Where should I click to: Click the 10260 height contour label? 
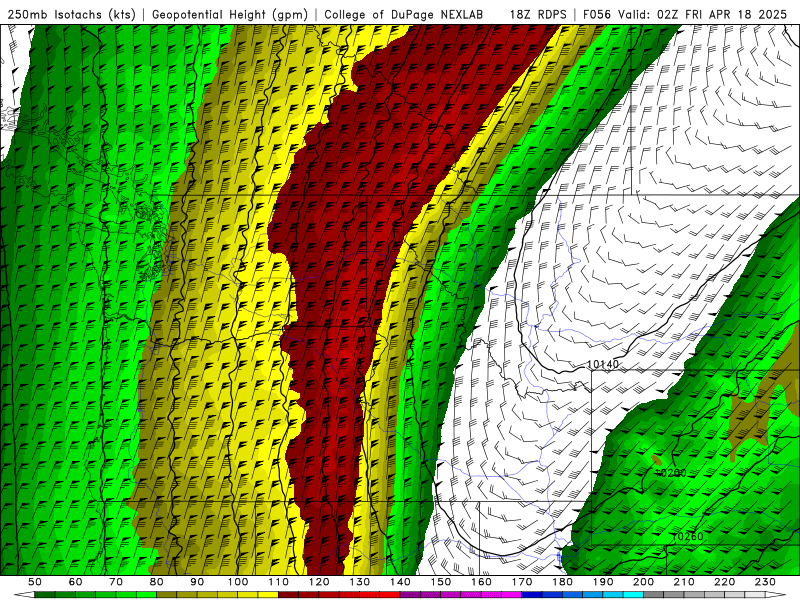(688, 536)
